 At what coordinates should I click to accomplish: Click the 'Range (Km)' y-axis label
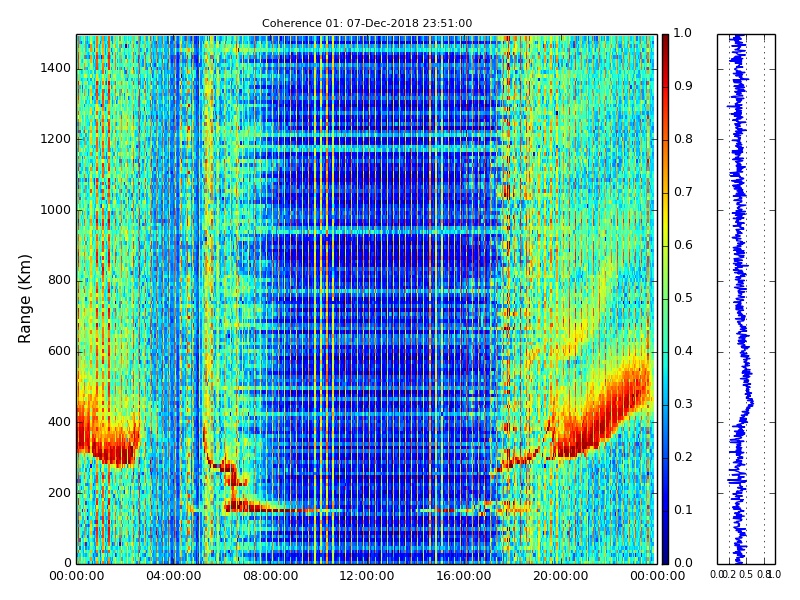(24, 299)
